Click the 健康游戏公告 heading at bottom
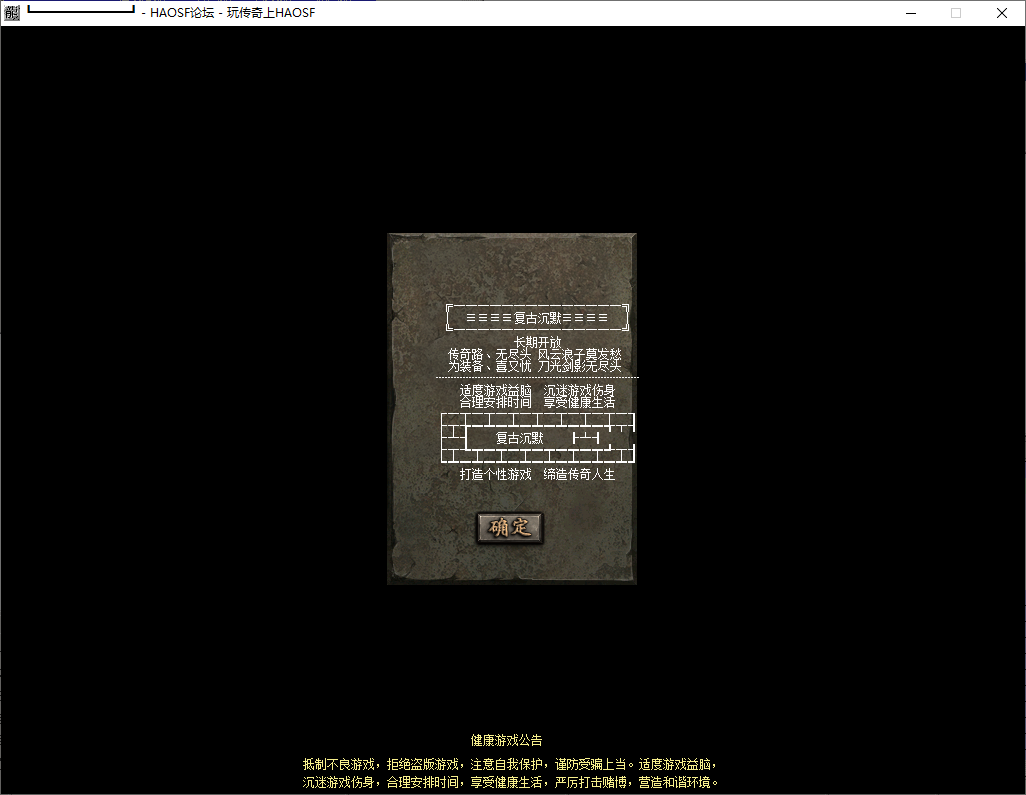Image resolution: width=1026 pixels, height=795 pixels. pos(507,741)
